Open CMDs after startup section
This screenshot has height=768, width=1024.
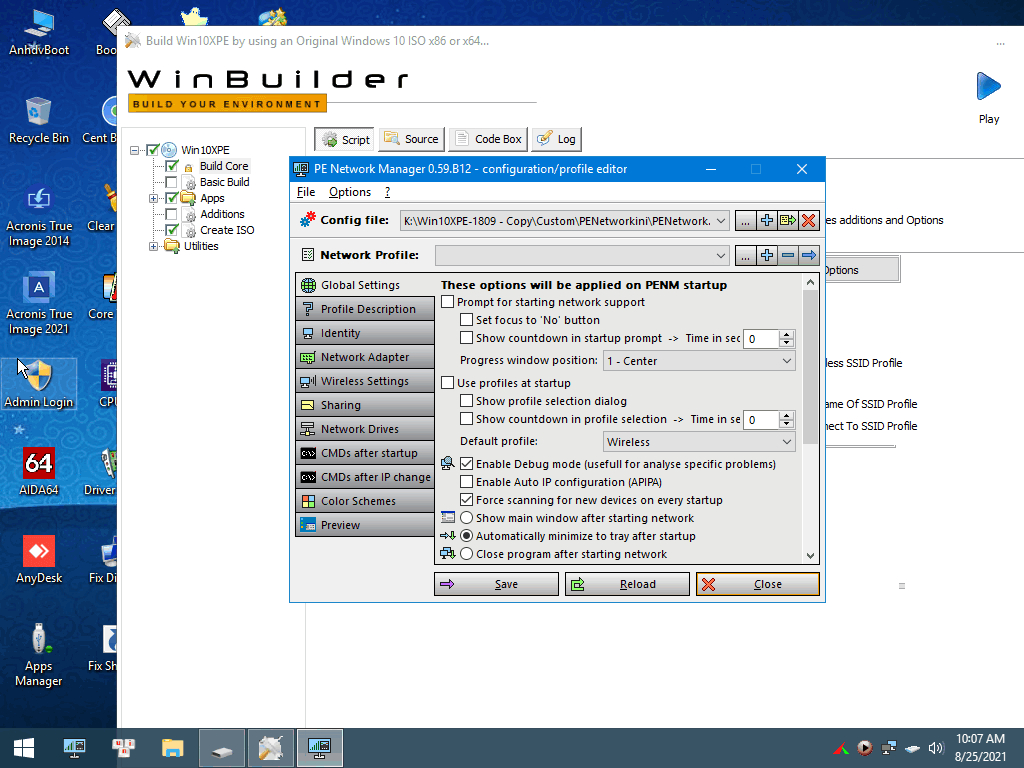pyautogui.click(x=365, y=453)
